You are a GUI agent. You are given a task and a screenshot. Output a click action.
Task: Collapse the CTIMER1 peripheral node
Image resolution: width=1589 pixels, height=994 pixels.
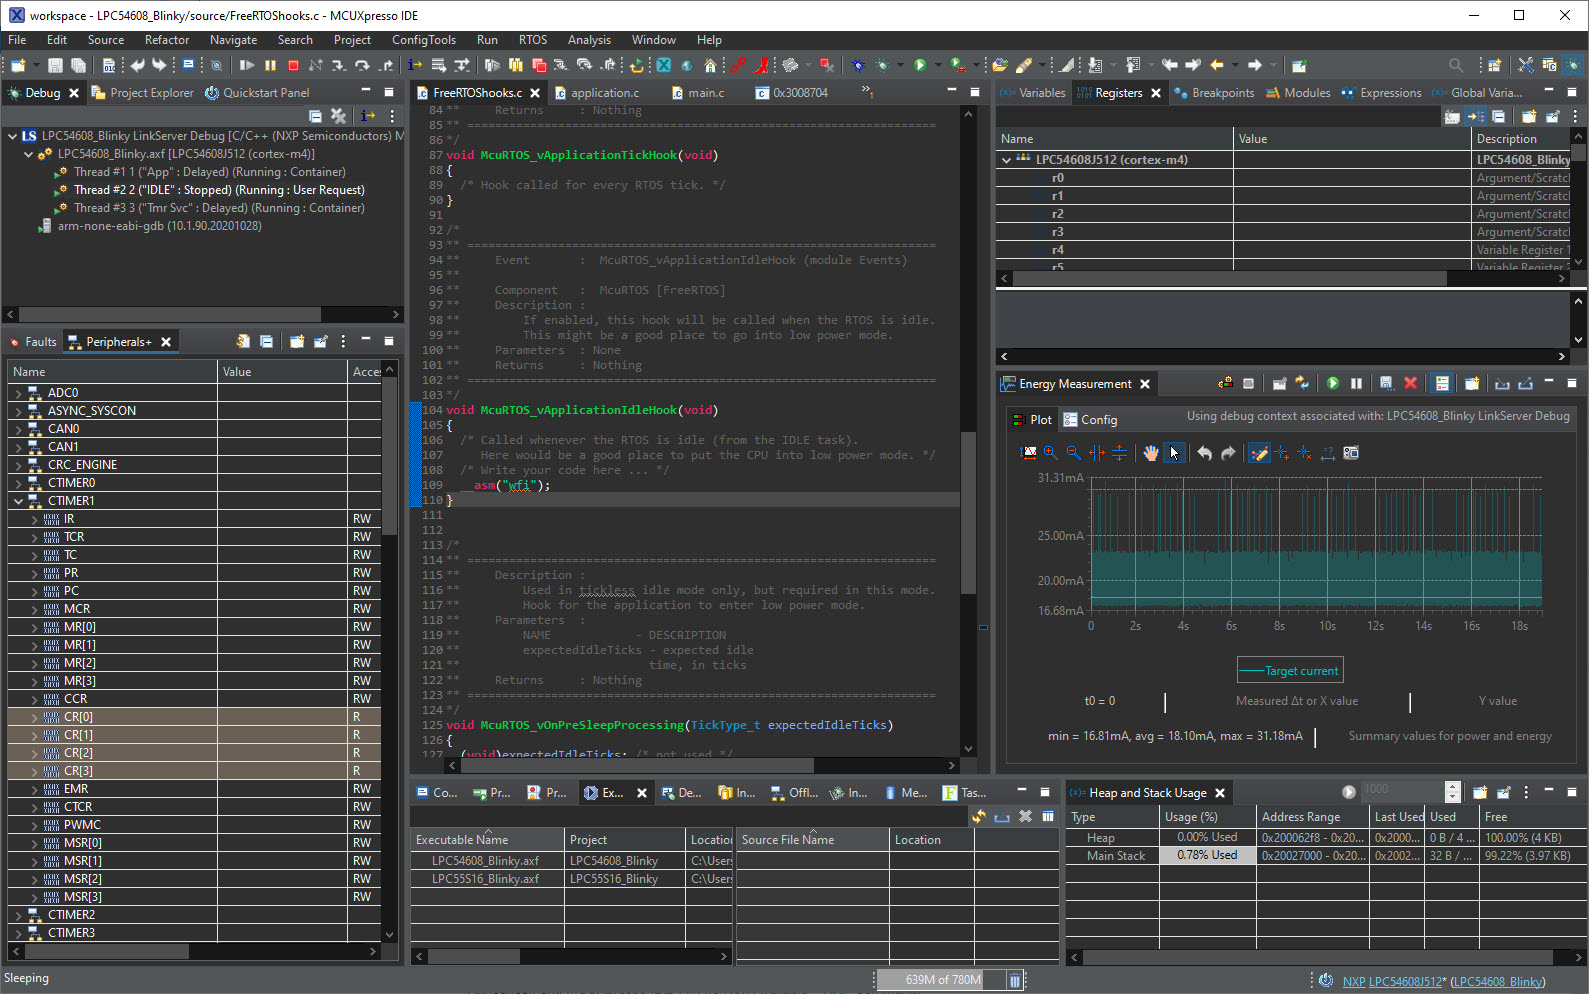click(x=18, y=501)
